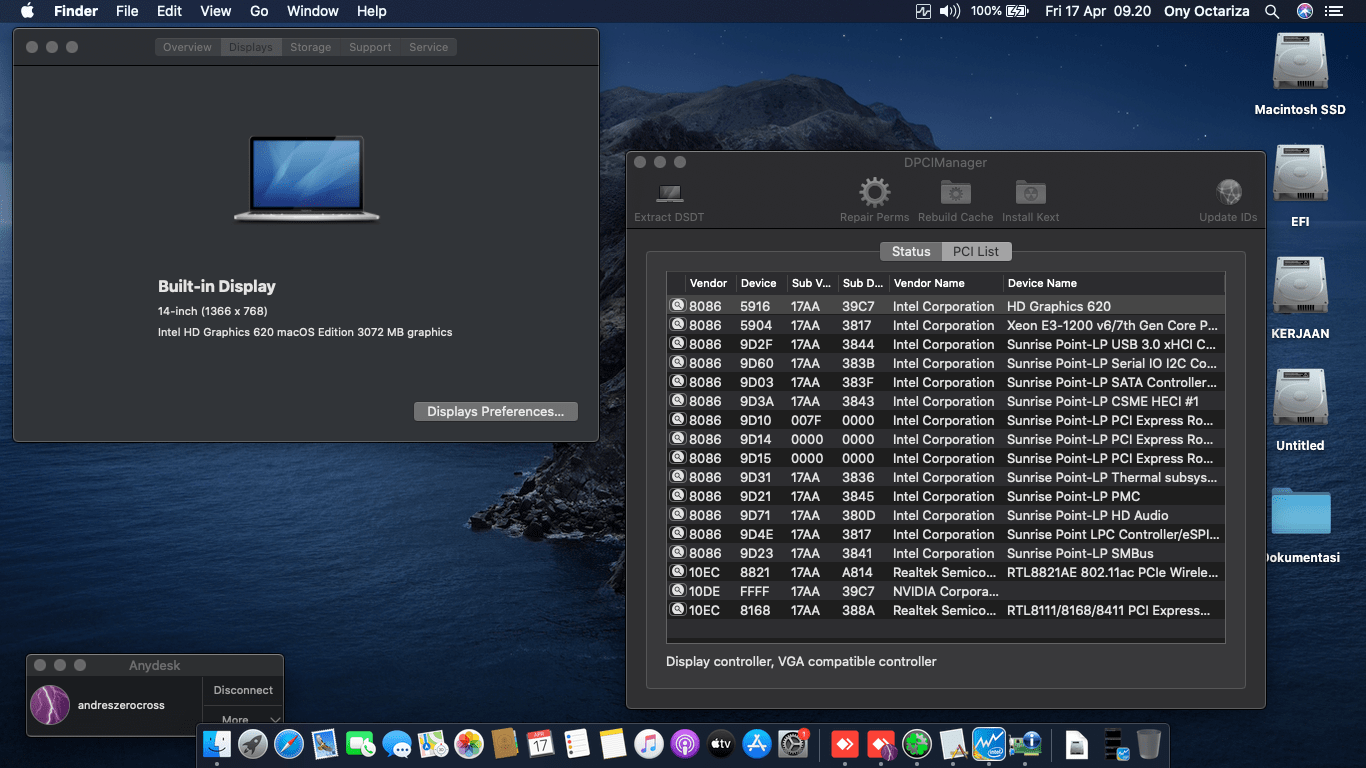Click the magnifier icon on the NVIDIA row
Screen dimensions: 1366x768
677,591
